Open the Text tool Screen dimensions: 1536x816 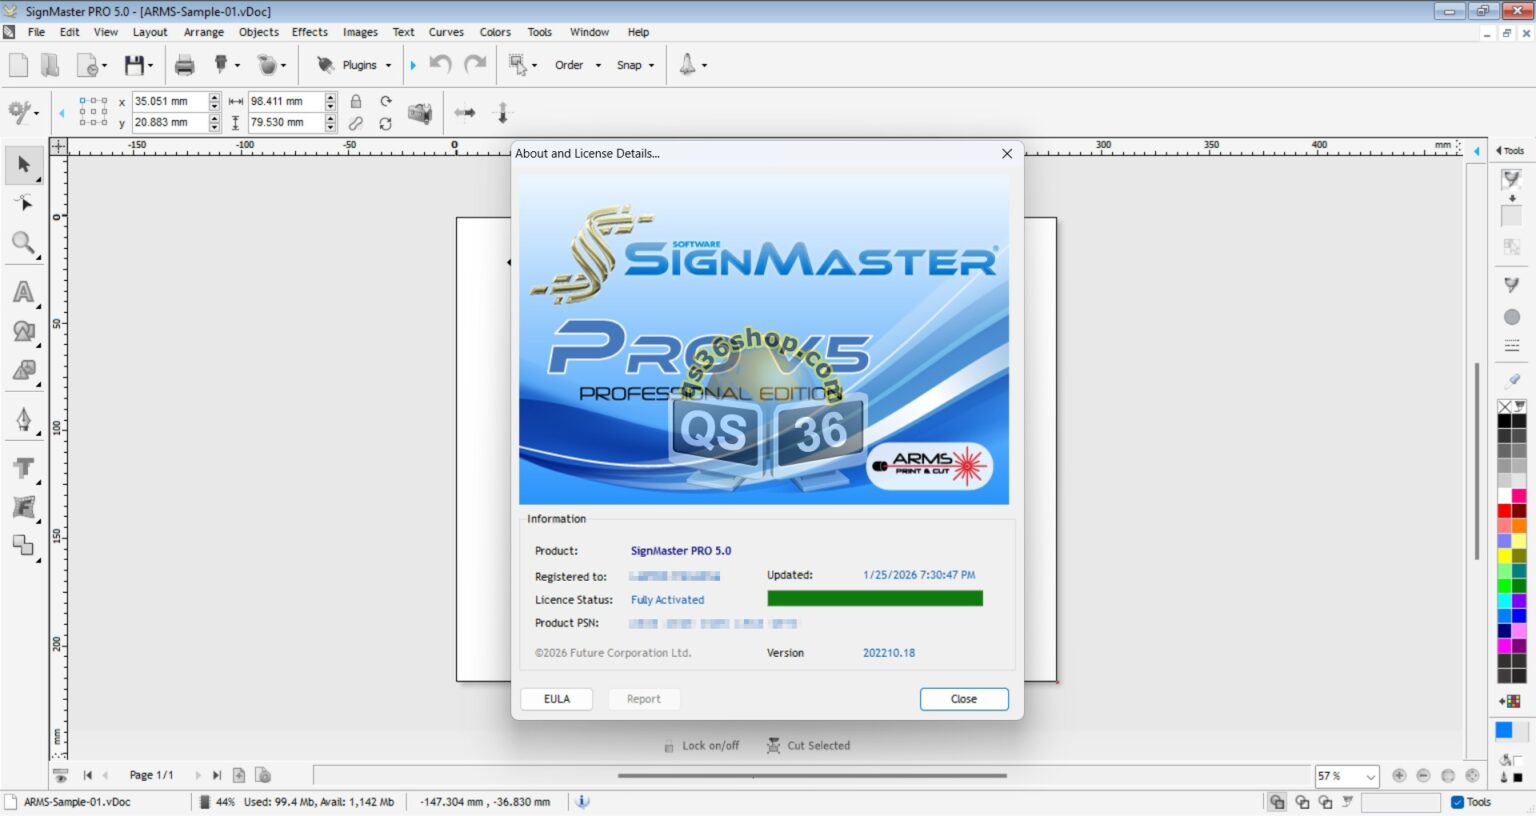(x=25, y=467)
